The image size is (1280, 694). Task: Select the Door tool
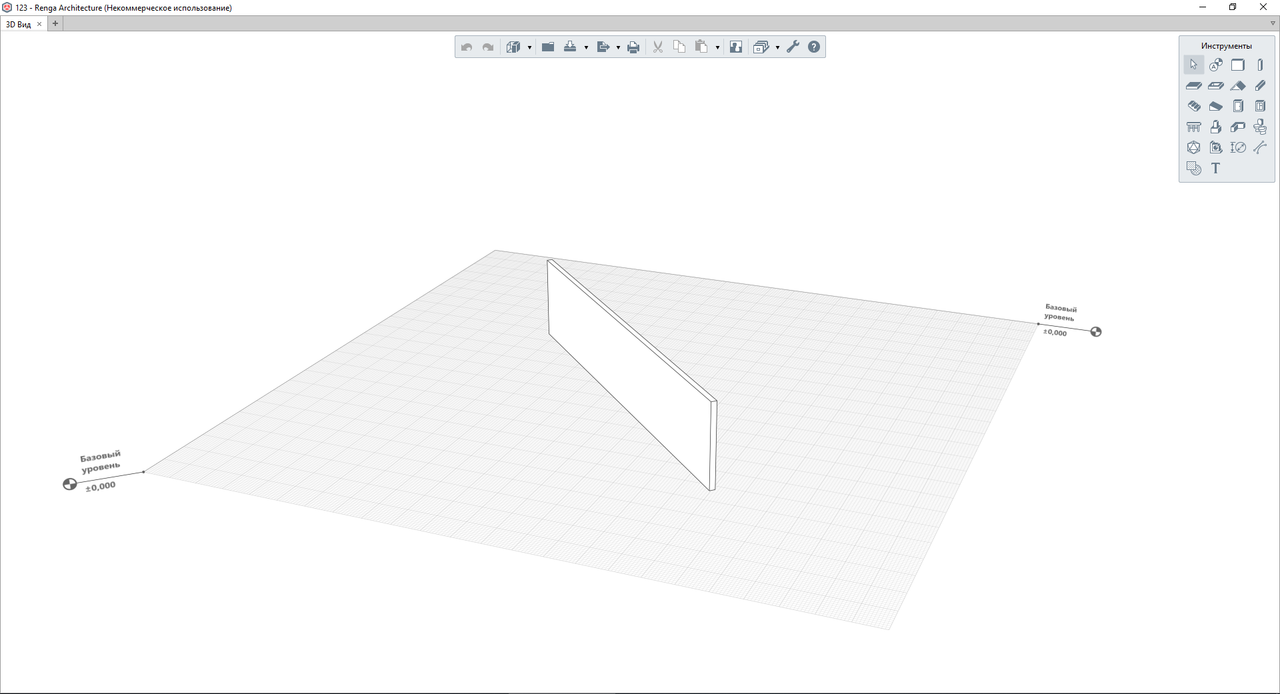click(1238, 105)
